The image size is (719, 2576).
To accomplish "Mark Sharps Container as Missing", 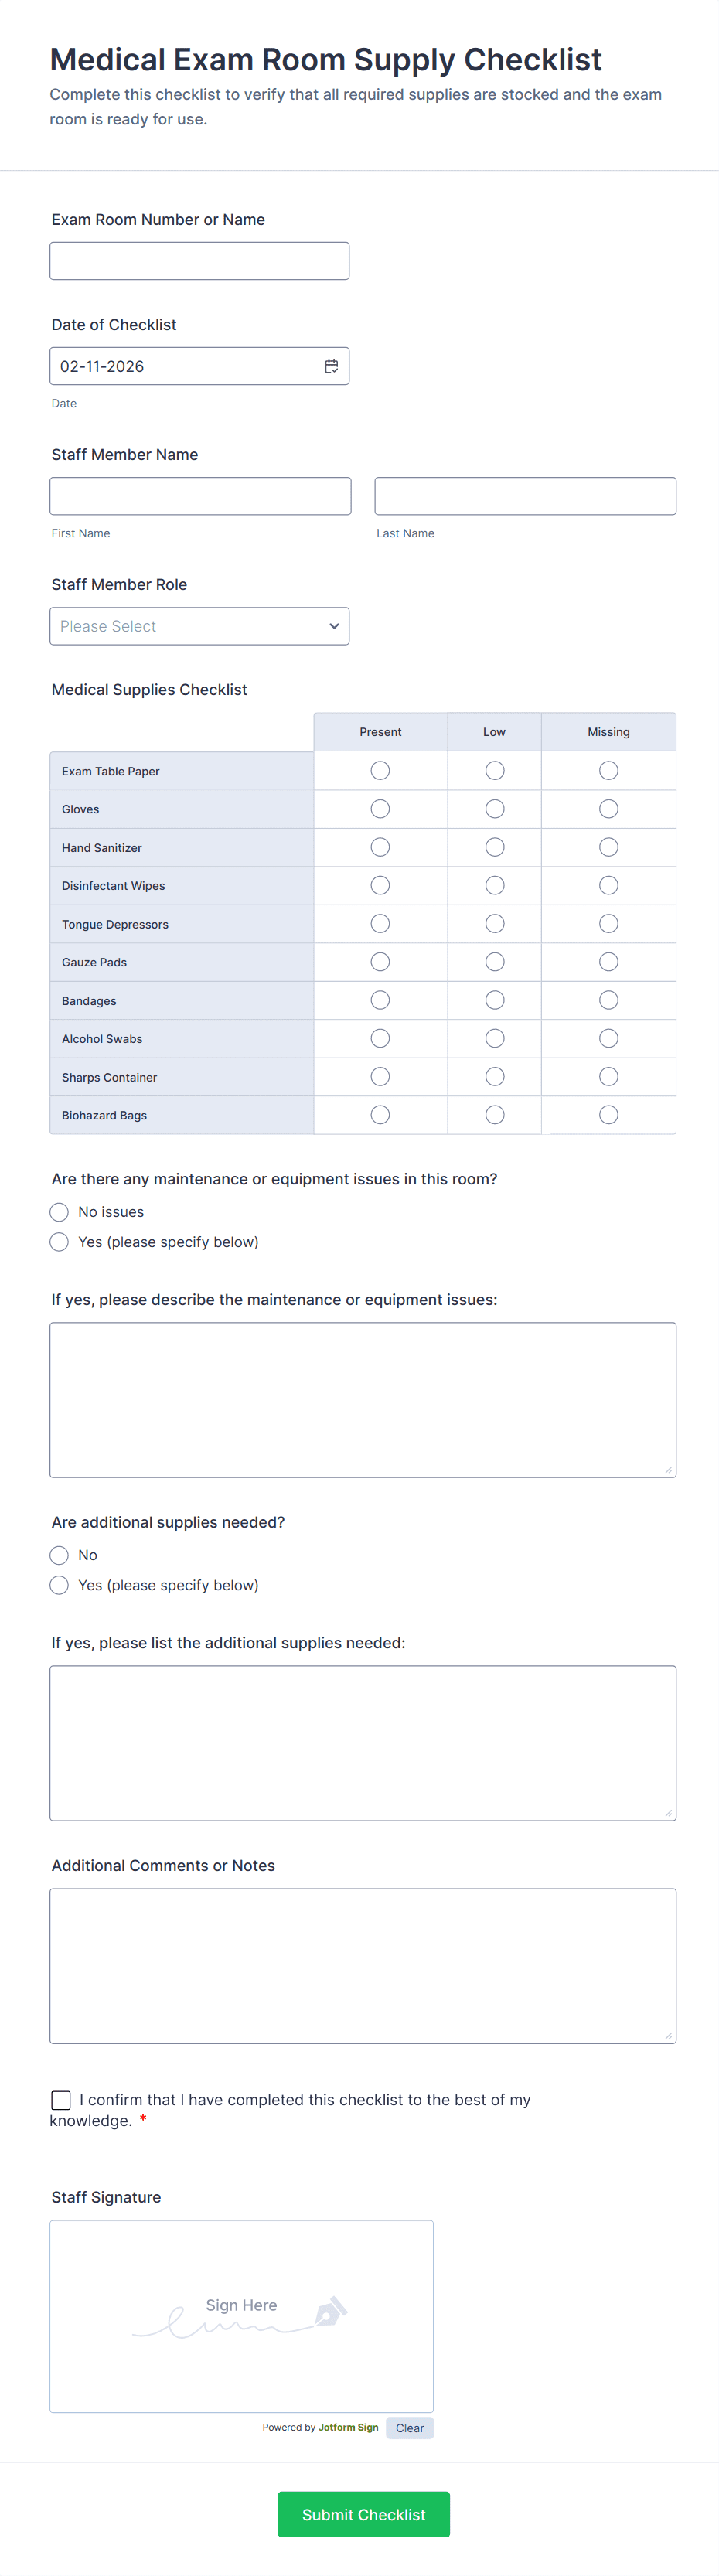I will coord(608,1077).
